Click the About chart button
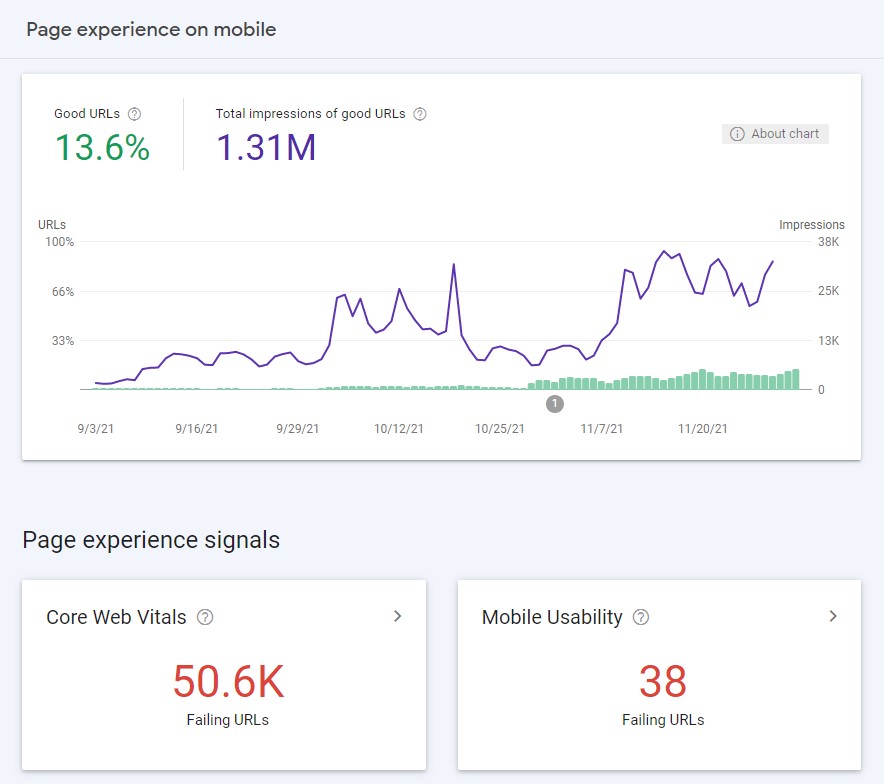Screen dimensions: 884x784 (775, 134)
